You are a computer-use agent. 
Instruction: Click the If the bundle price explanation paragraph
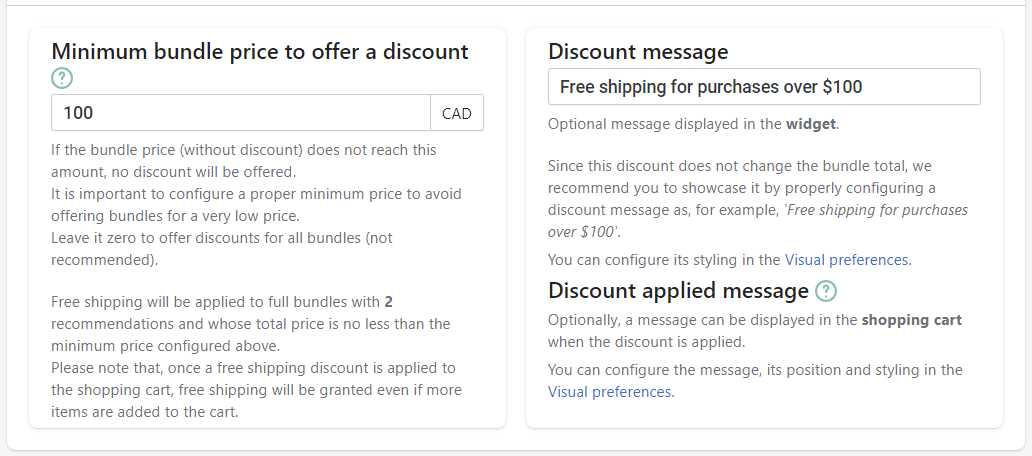click(244, 161)
